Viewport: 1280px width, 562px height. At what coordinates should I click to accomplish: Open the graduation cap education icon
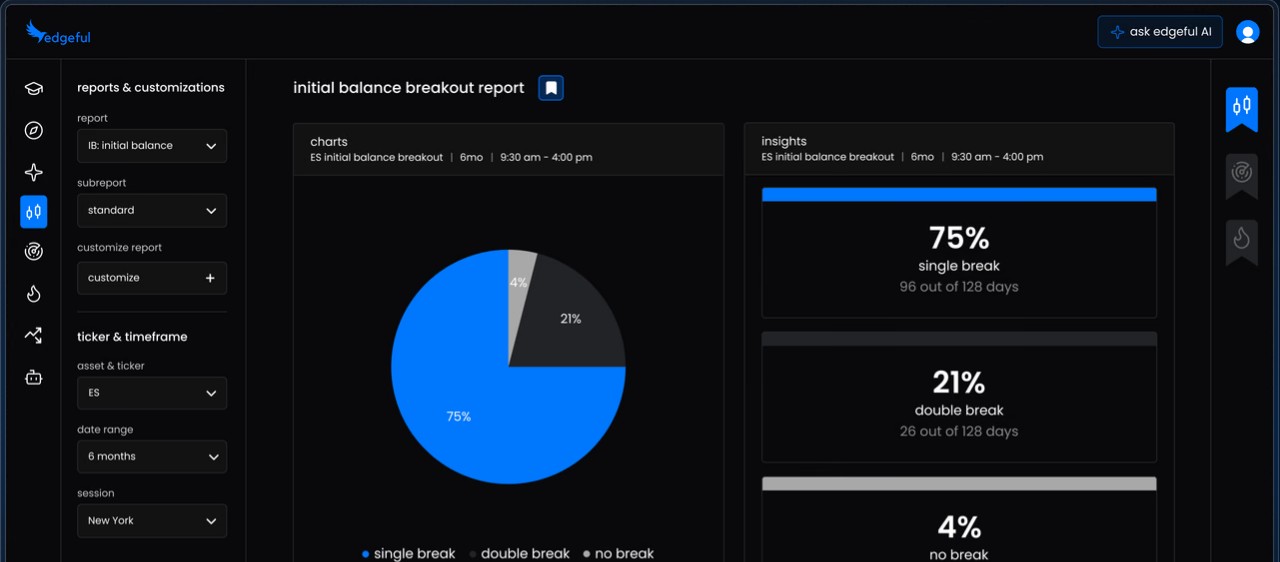click(33, 89)
